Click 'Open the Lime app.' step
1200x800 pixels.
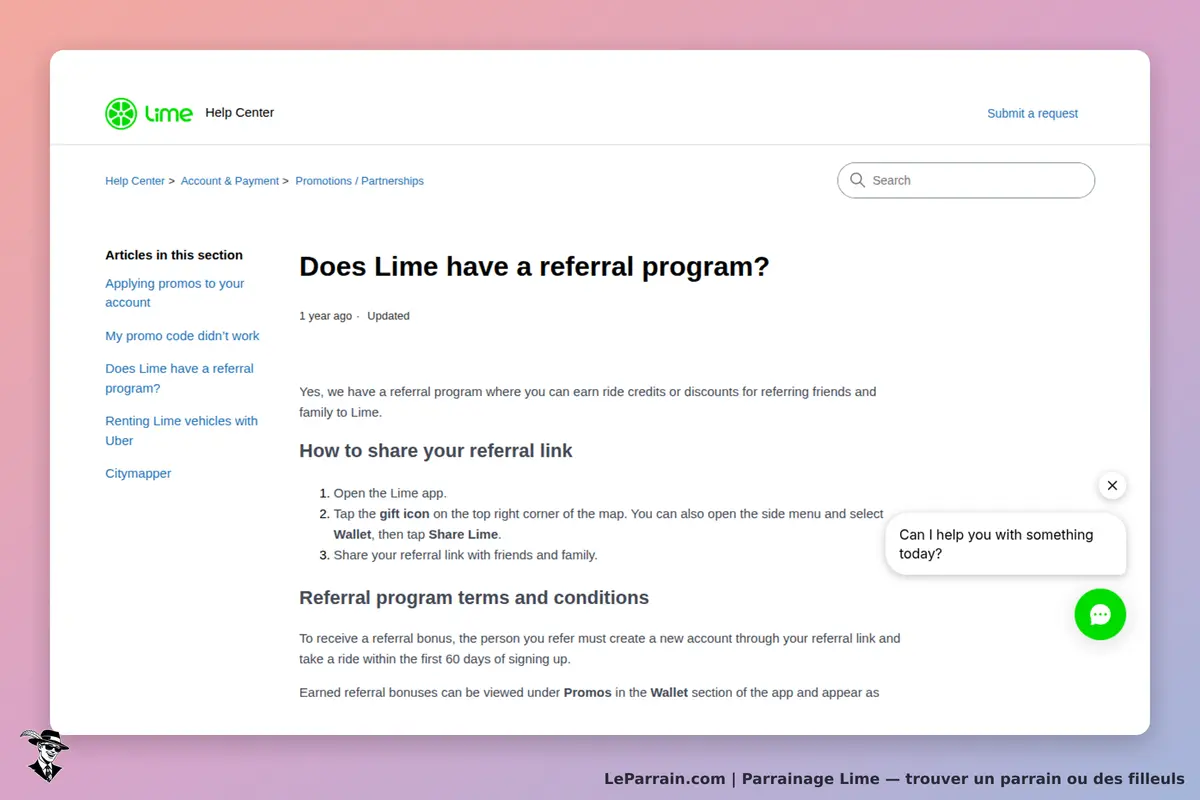[390, 493]
